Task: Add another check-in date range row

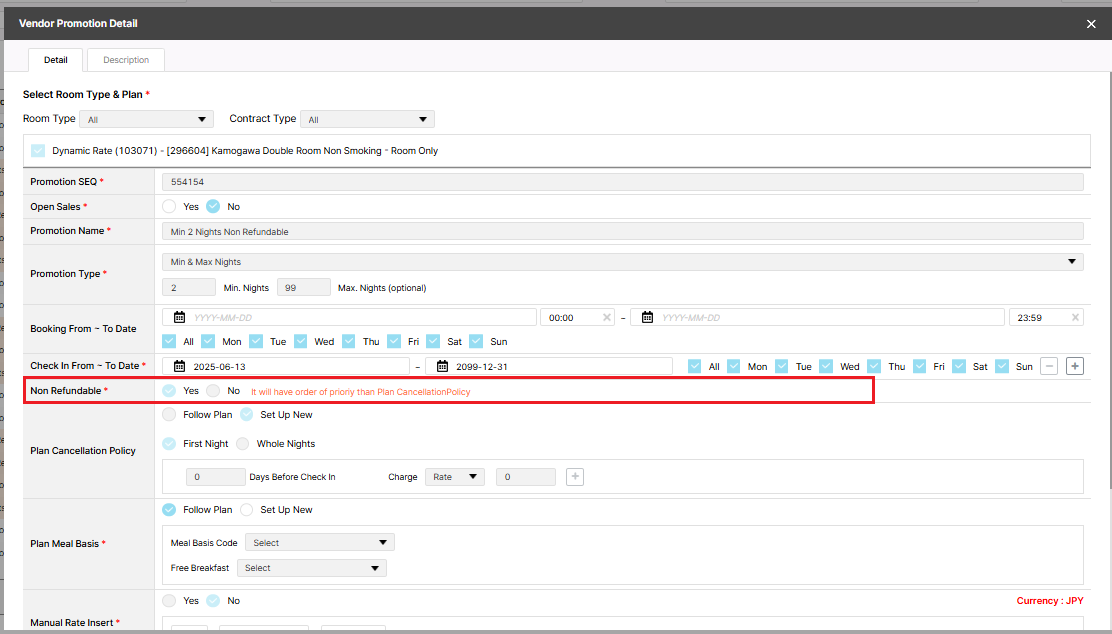Action: [1075, 366]
